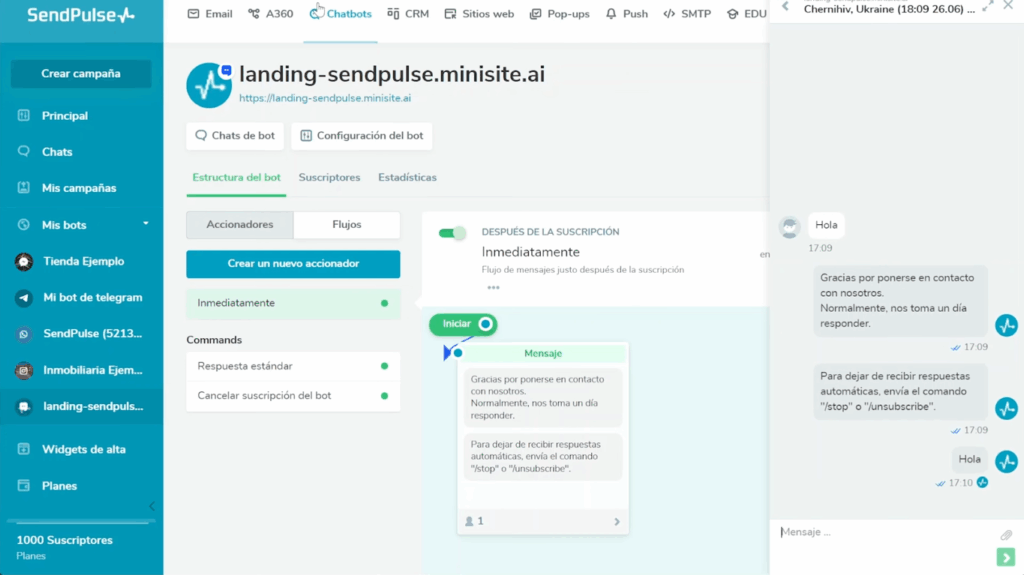Click Crear un nuevo accionador button

coord(293,264)
